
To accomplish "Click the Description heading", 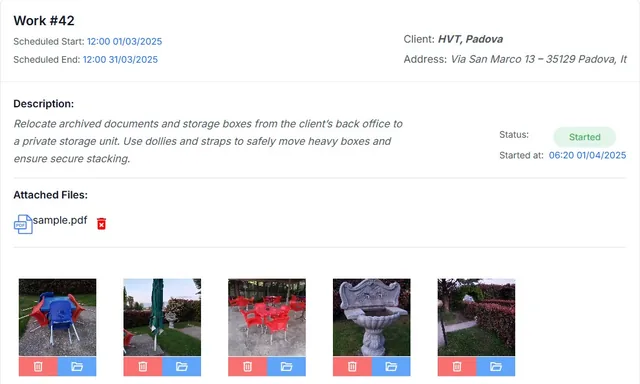I will [x=44, y=104].
